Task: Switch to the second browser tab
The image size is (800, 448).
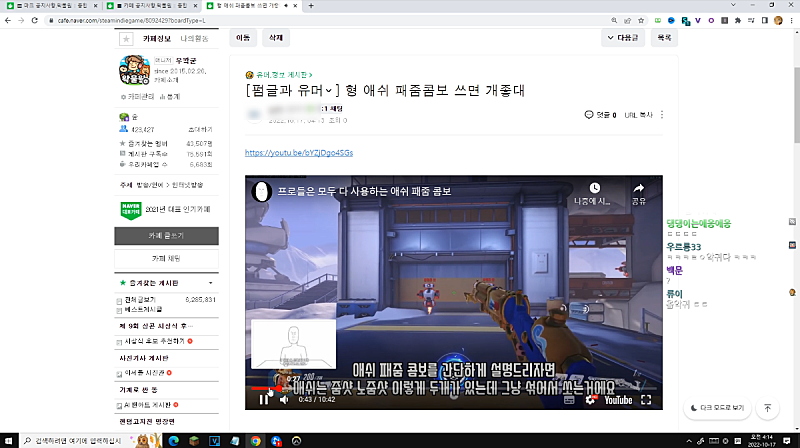Action: (x=152, y=6)
